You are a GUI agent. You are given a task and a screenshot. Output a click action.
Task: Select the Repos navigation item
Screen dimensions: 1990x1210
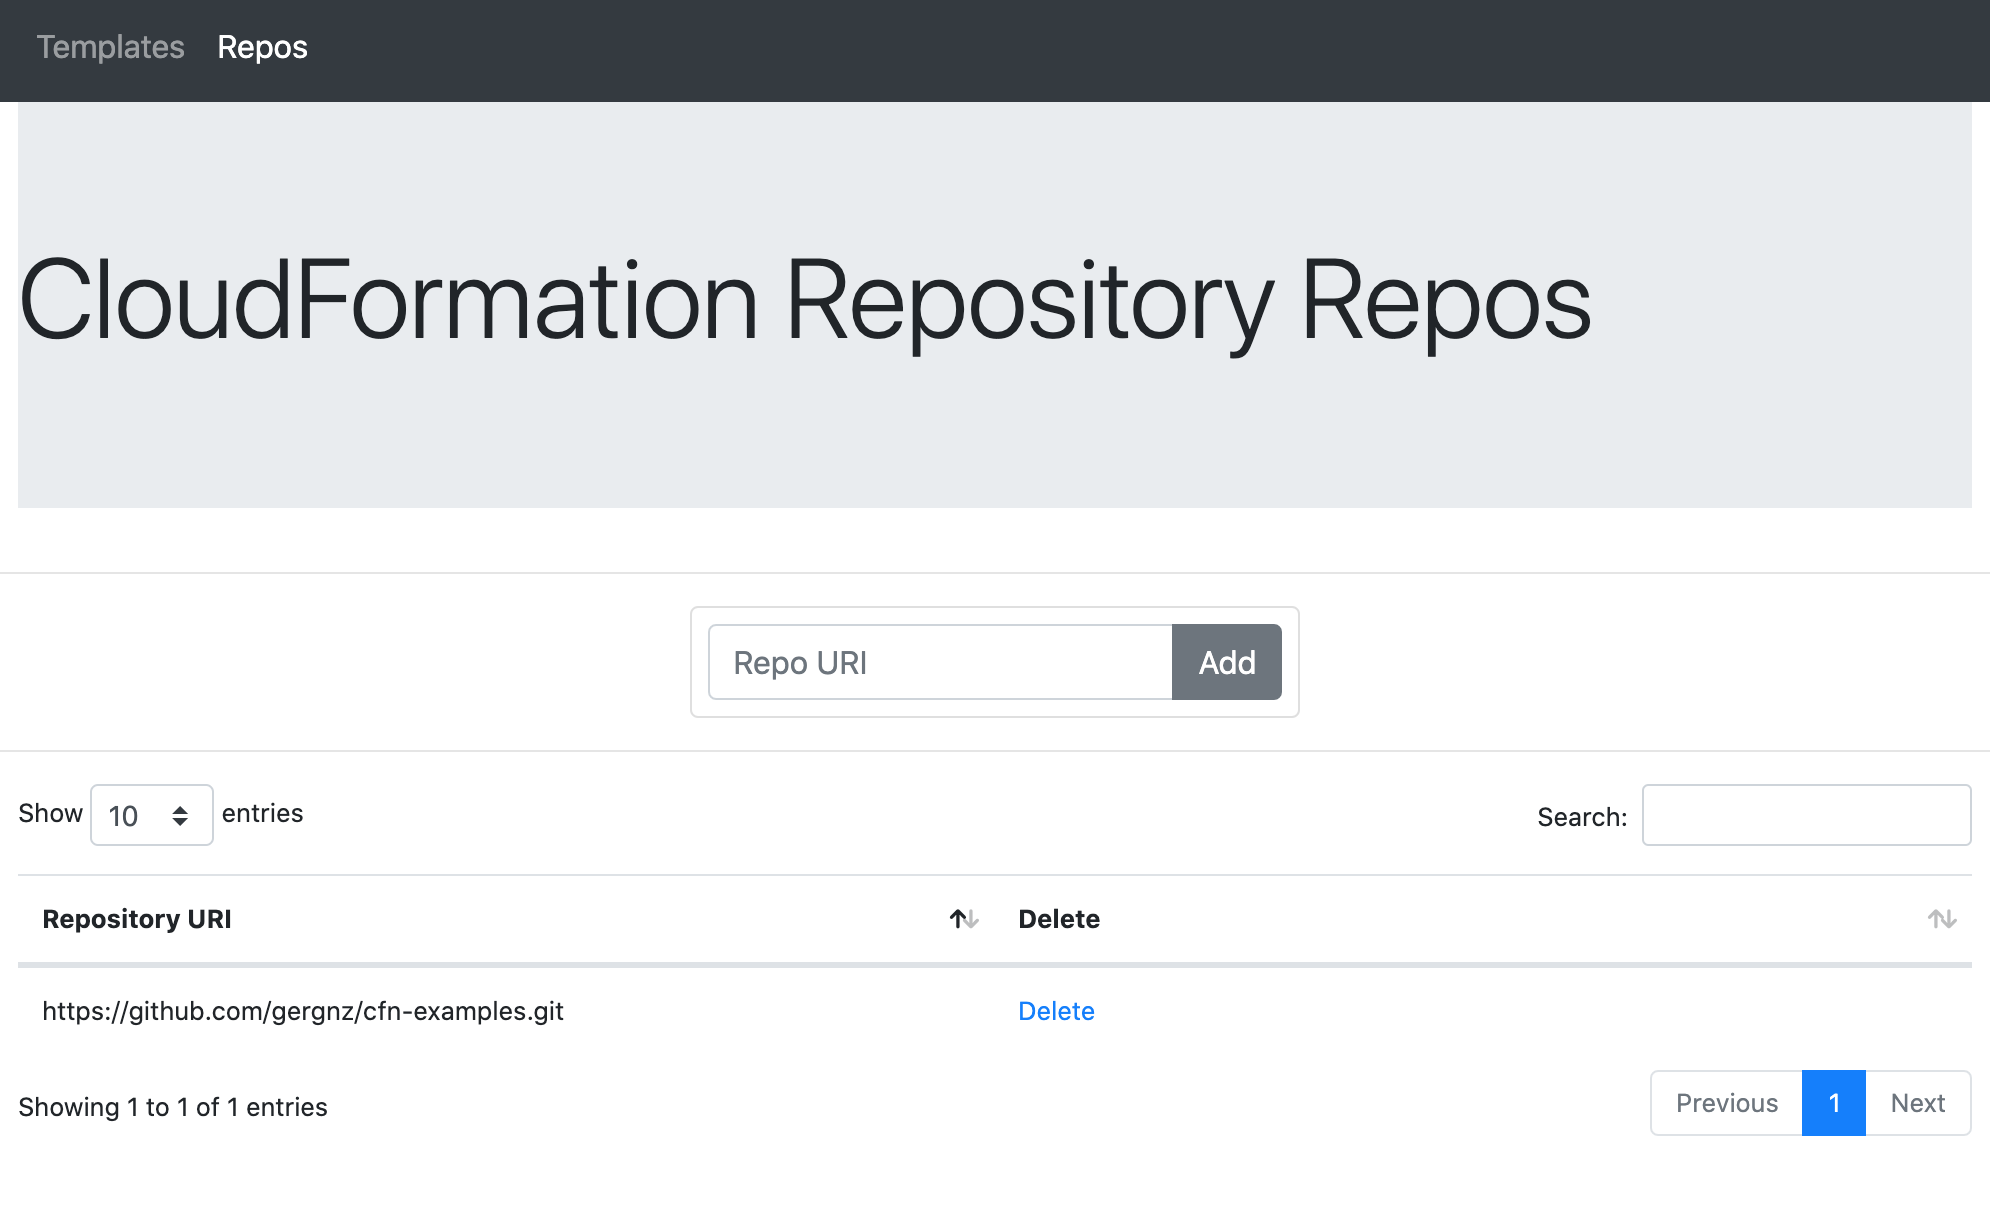(x=262, y=47)
